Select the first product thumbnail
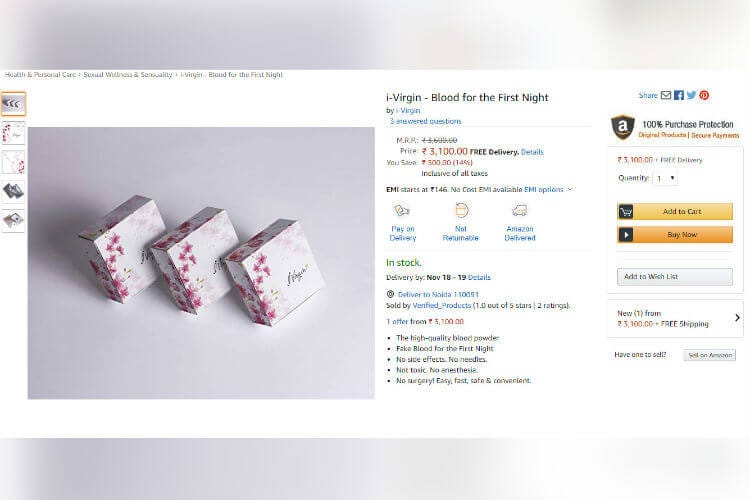 click(13, 104)
